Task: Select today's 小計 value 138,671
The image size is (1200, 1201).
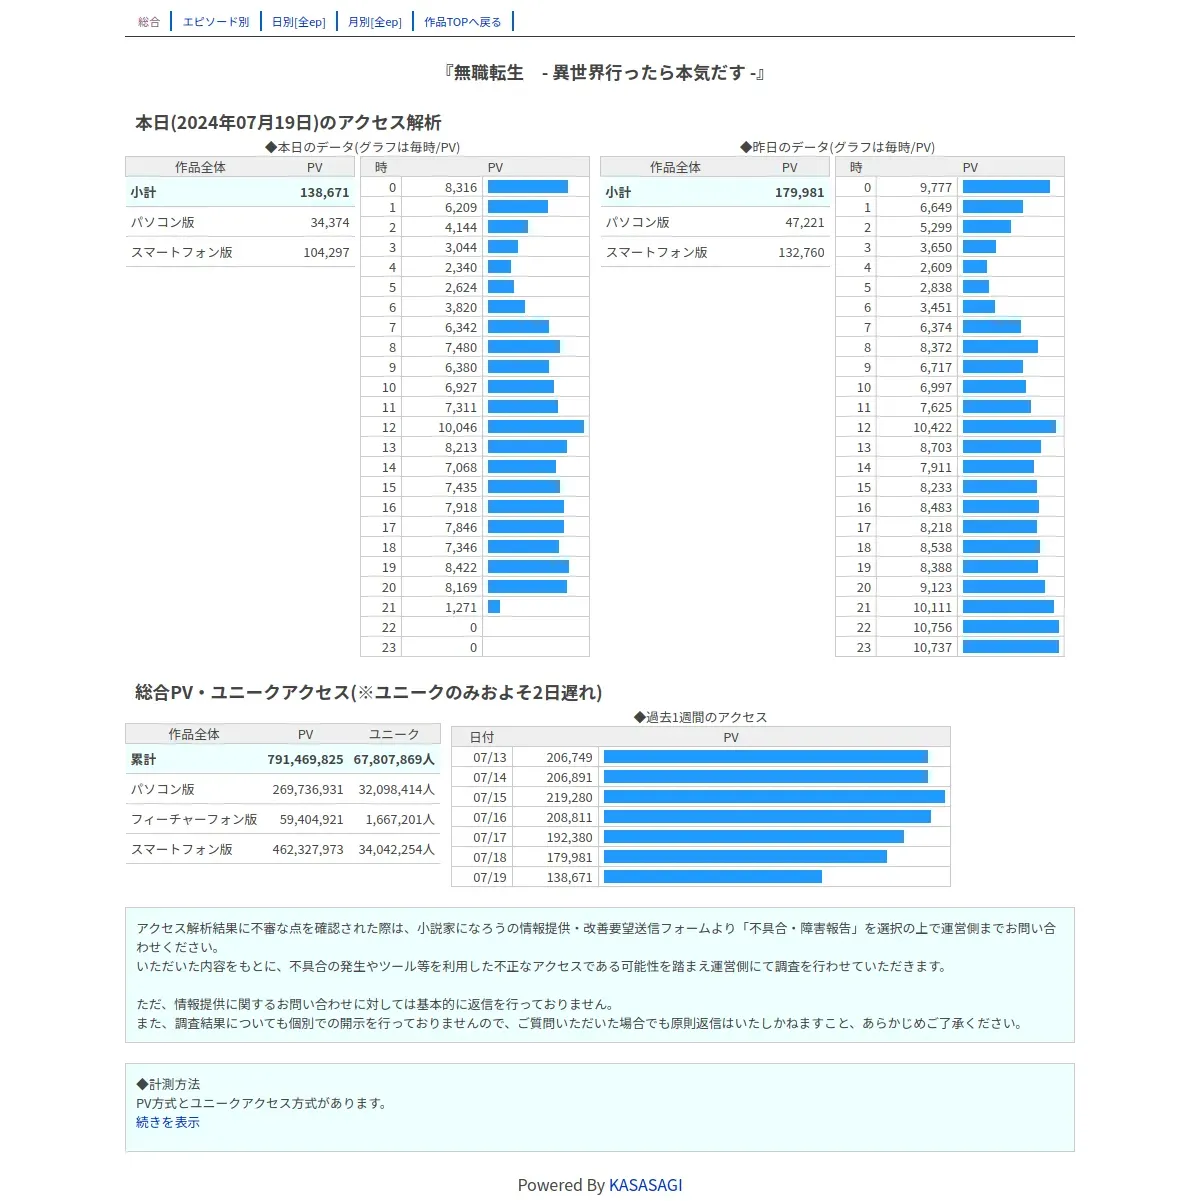Action: point(325,192)
